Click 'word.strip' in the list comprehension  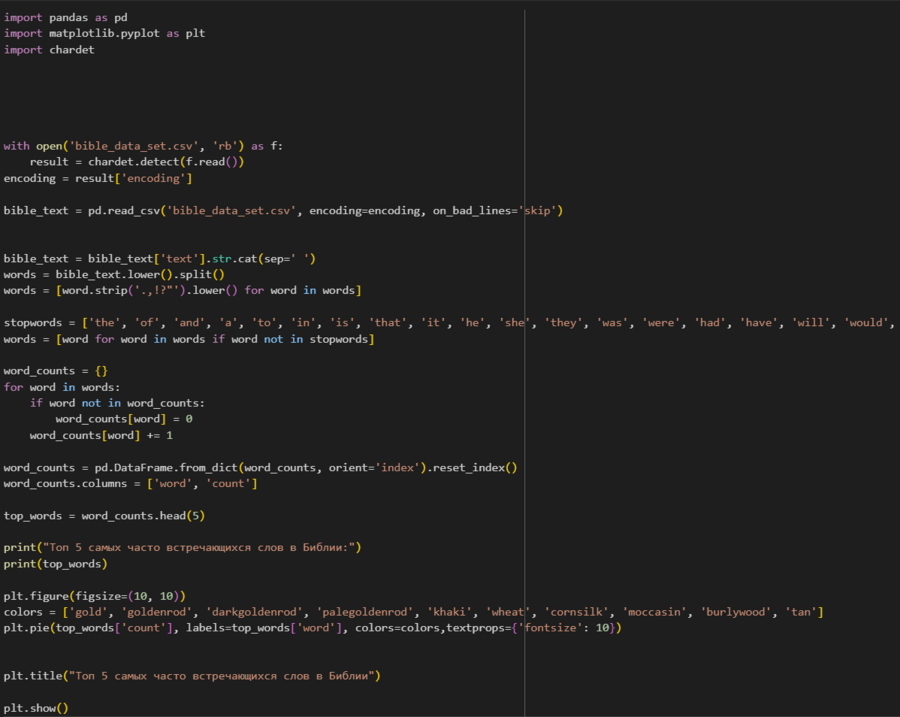95,290
